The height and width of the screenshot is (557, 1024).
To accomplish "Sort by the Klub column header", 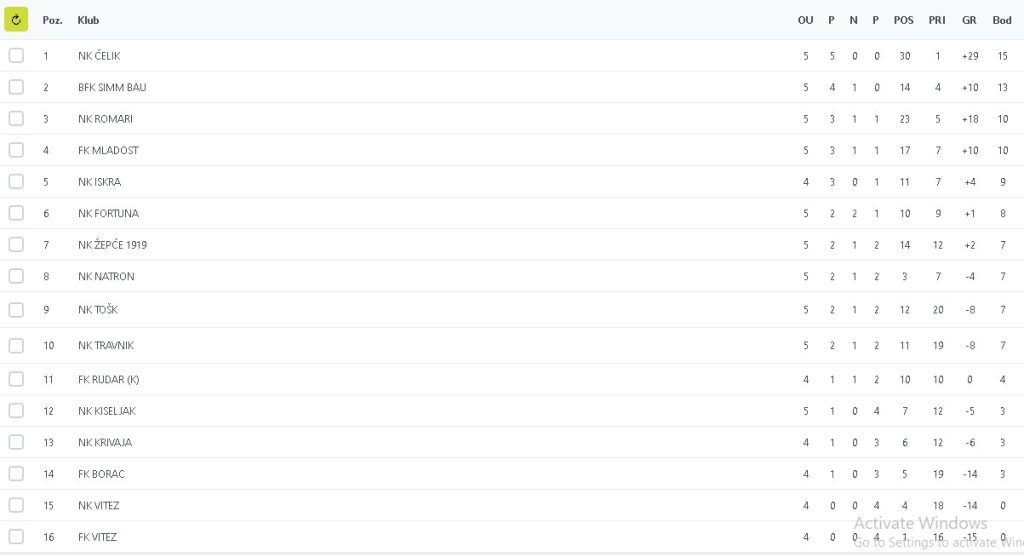I will coord(88,20).
